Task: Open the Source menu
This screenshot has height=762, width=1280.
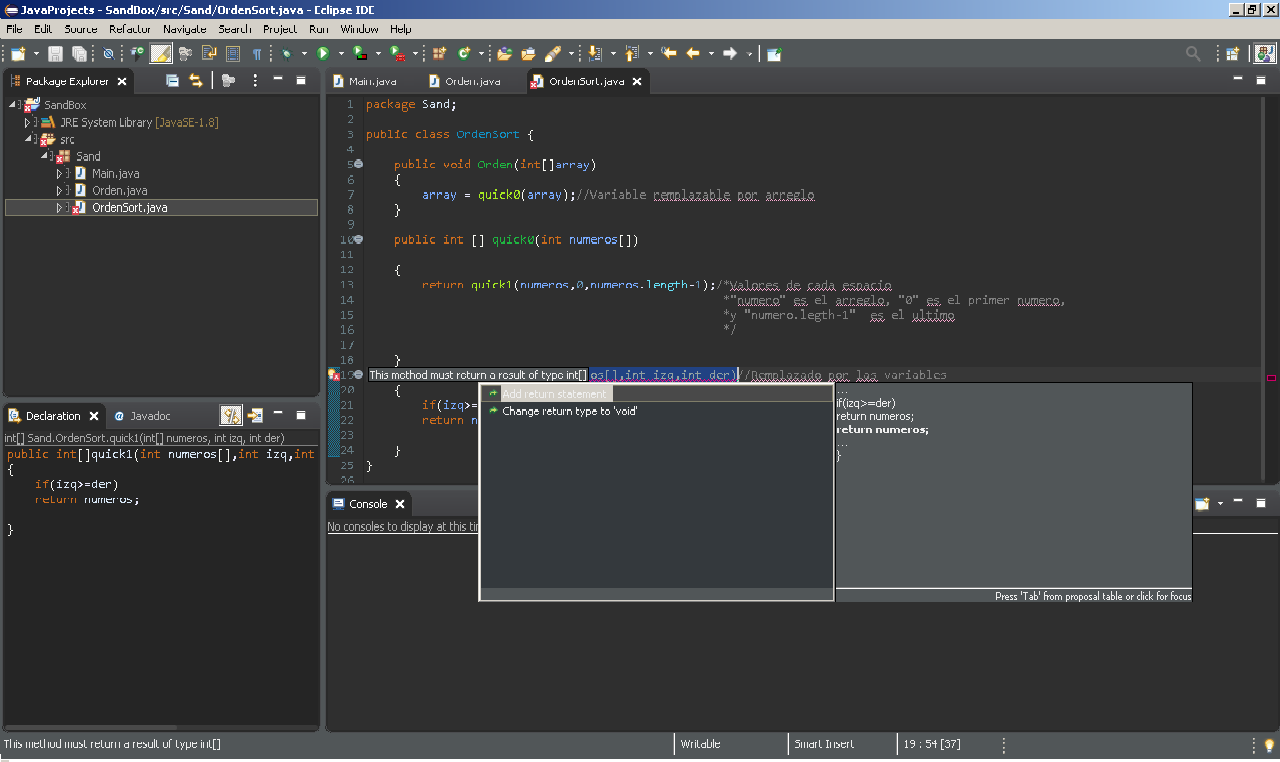Action: 81,29
